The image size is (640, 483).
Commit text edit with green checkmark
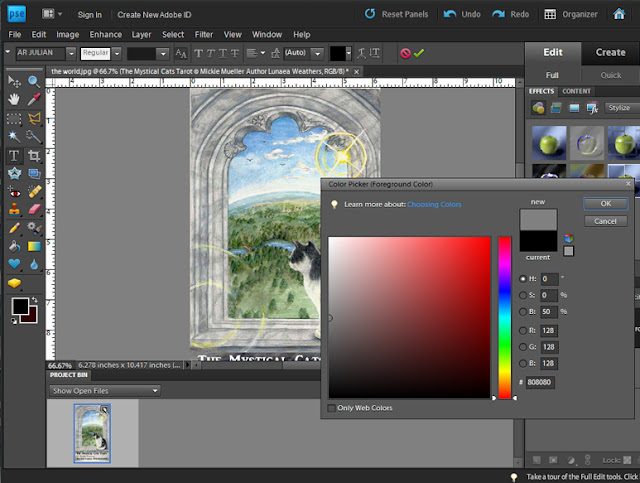coord(419,53)
